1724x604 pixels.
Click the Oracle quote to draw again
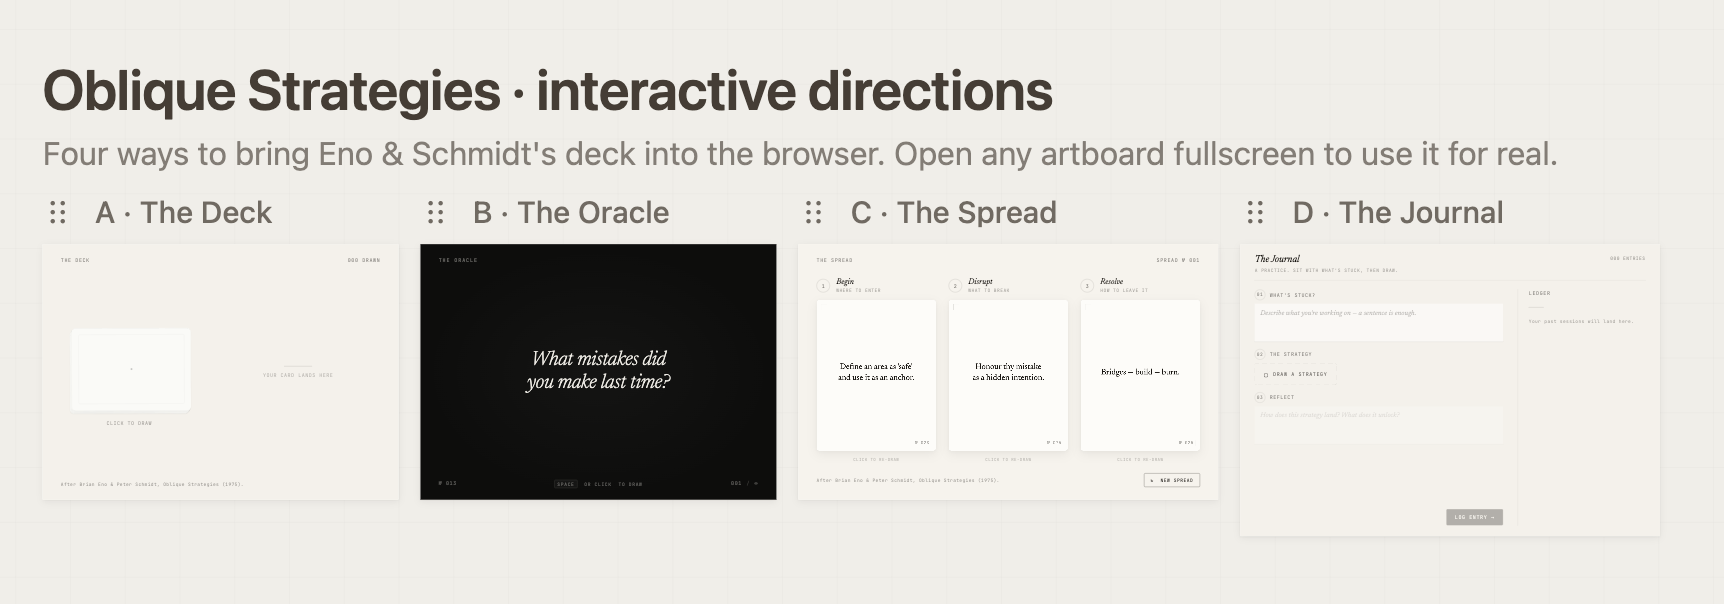coord(598,370)
